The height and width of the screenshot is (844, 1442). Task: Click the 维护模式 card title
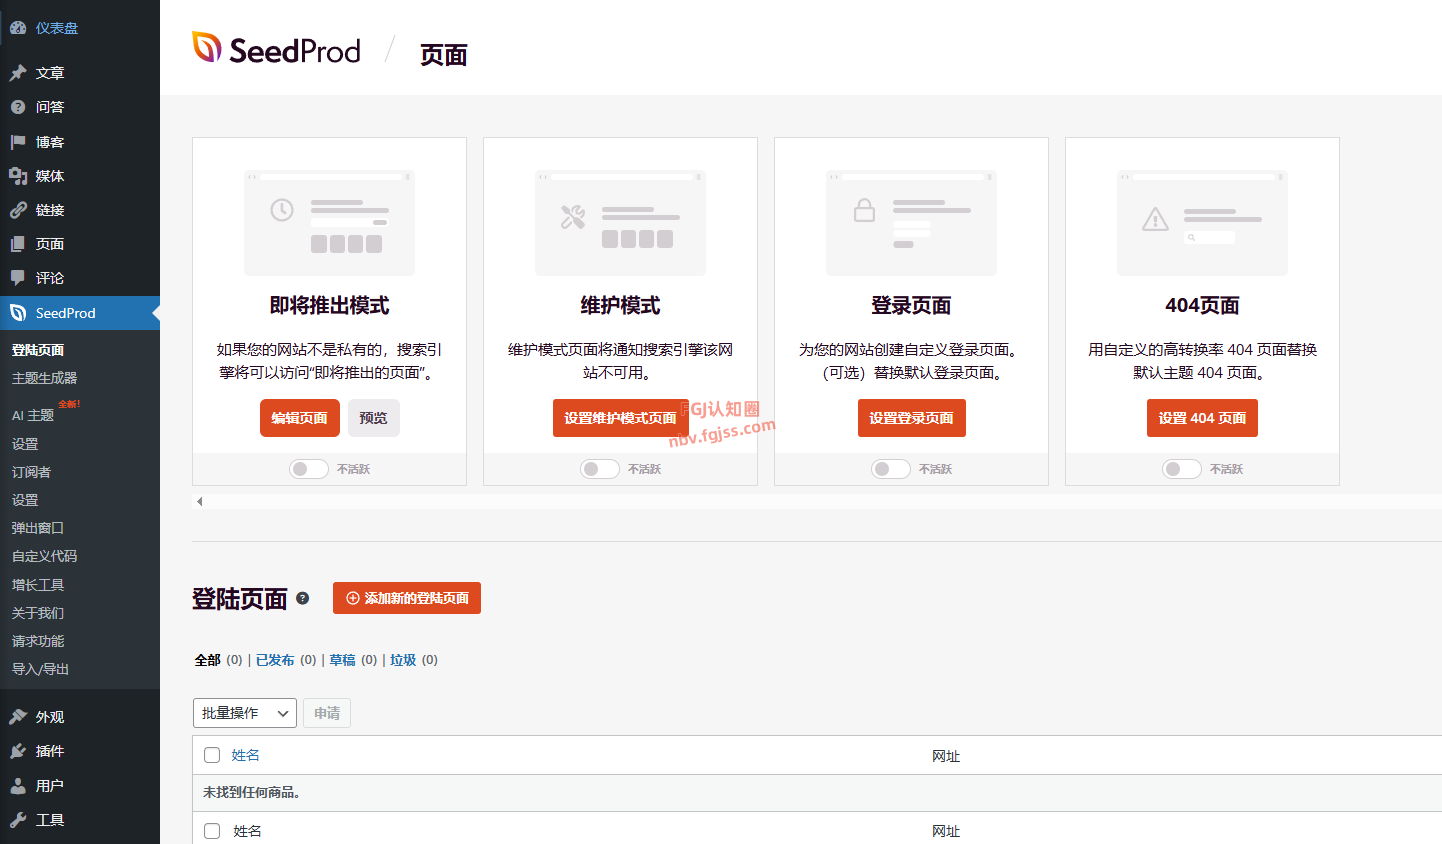[620, 306]
